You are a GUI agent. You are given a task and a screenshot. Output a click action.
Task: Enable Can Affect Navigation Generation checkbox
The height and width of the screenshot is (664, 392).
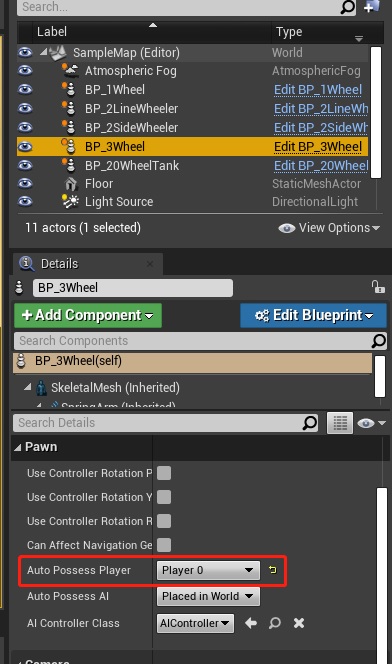tap(164, 545)
